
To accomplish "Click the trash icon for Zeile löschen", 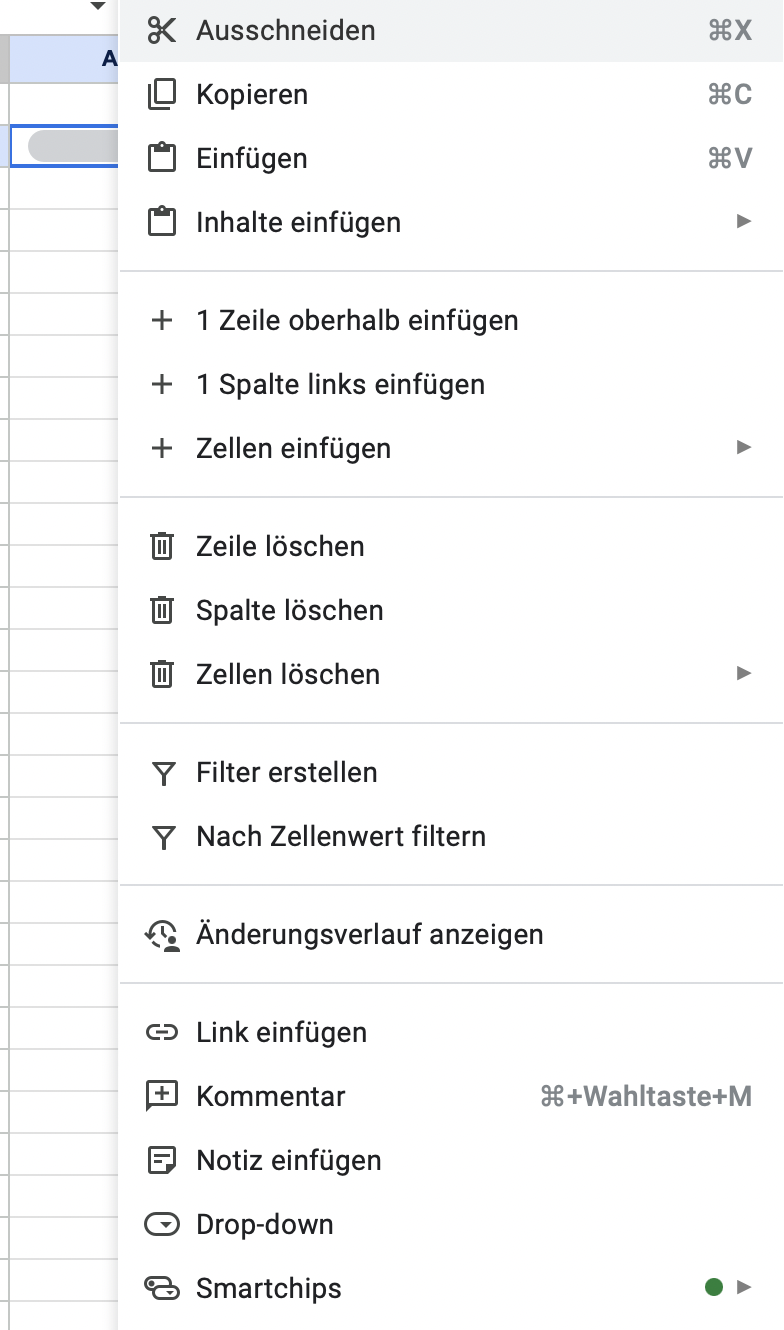I will tap(161, 547).
